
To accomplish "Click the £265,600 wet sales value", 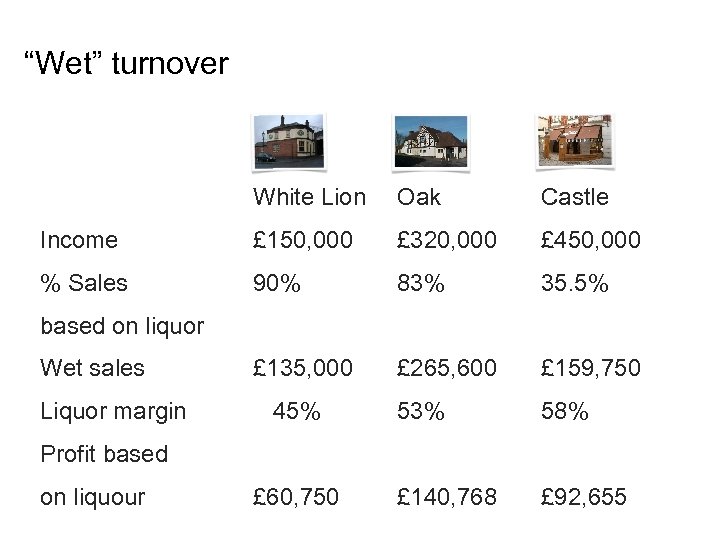I will click(x=447, y=368).
